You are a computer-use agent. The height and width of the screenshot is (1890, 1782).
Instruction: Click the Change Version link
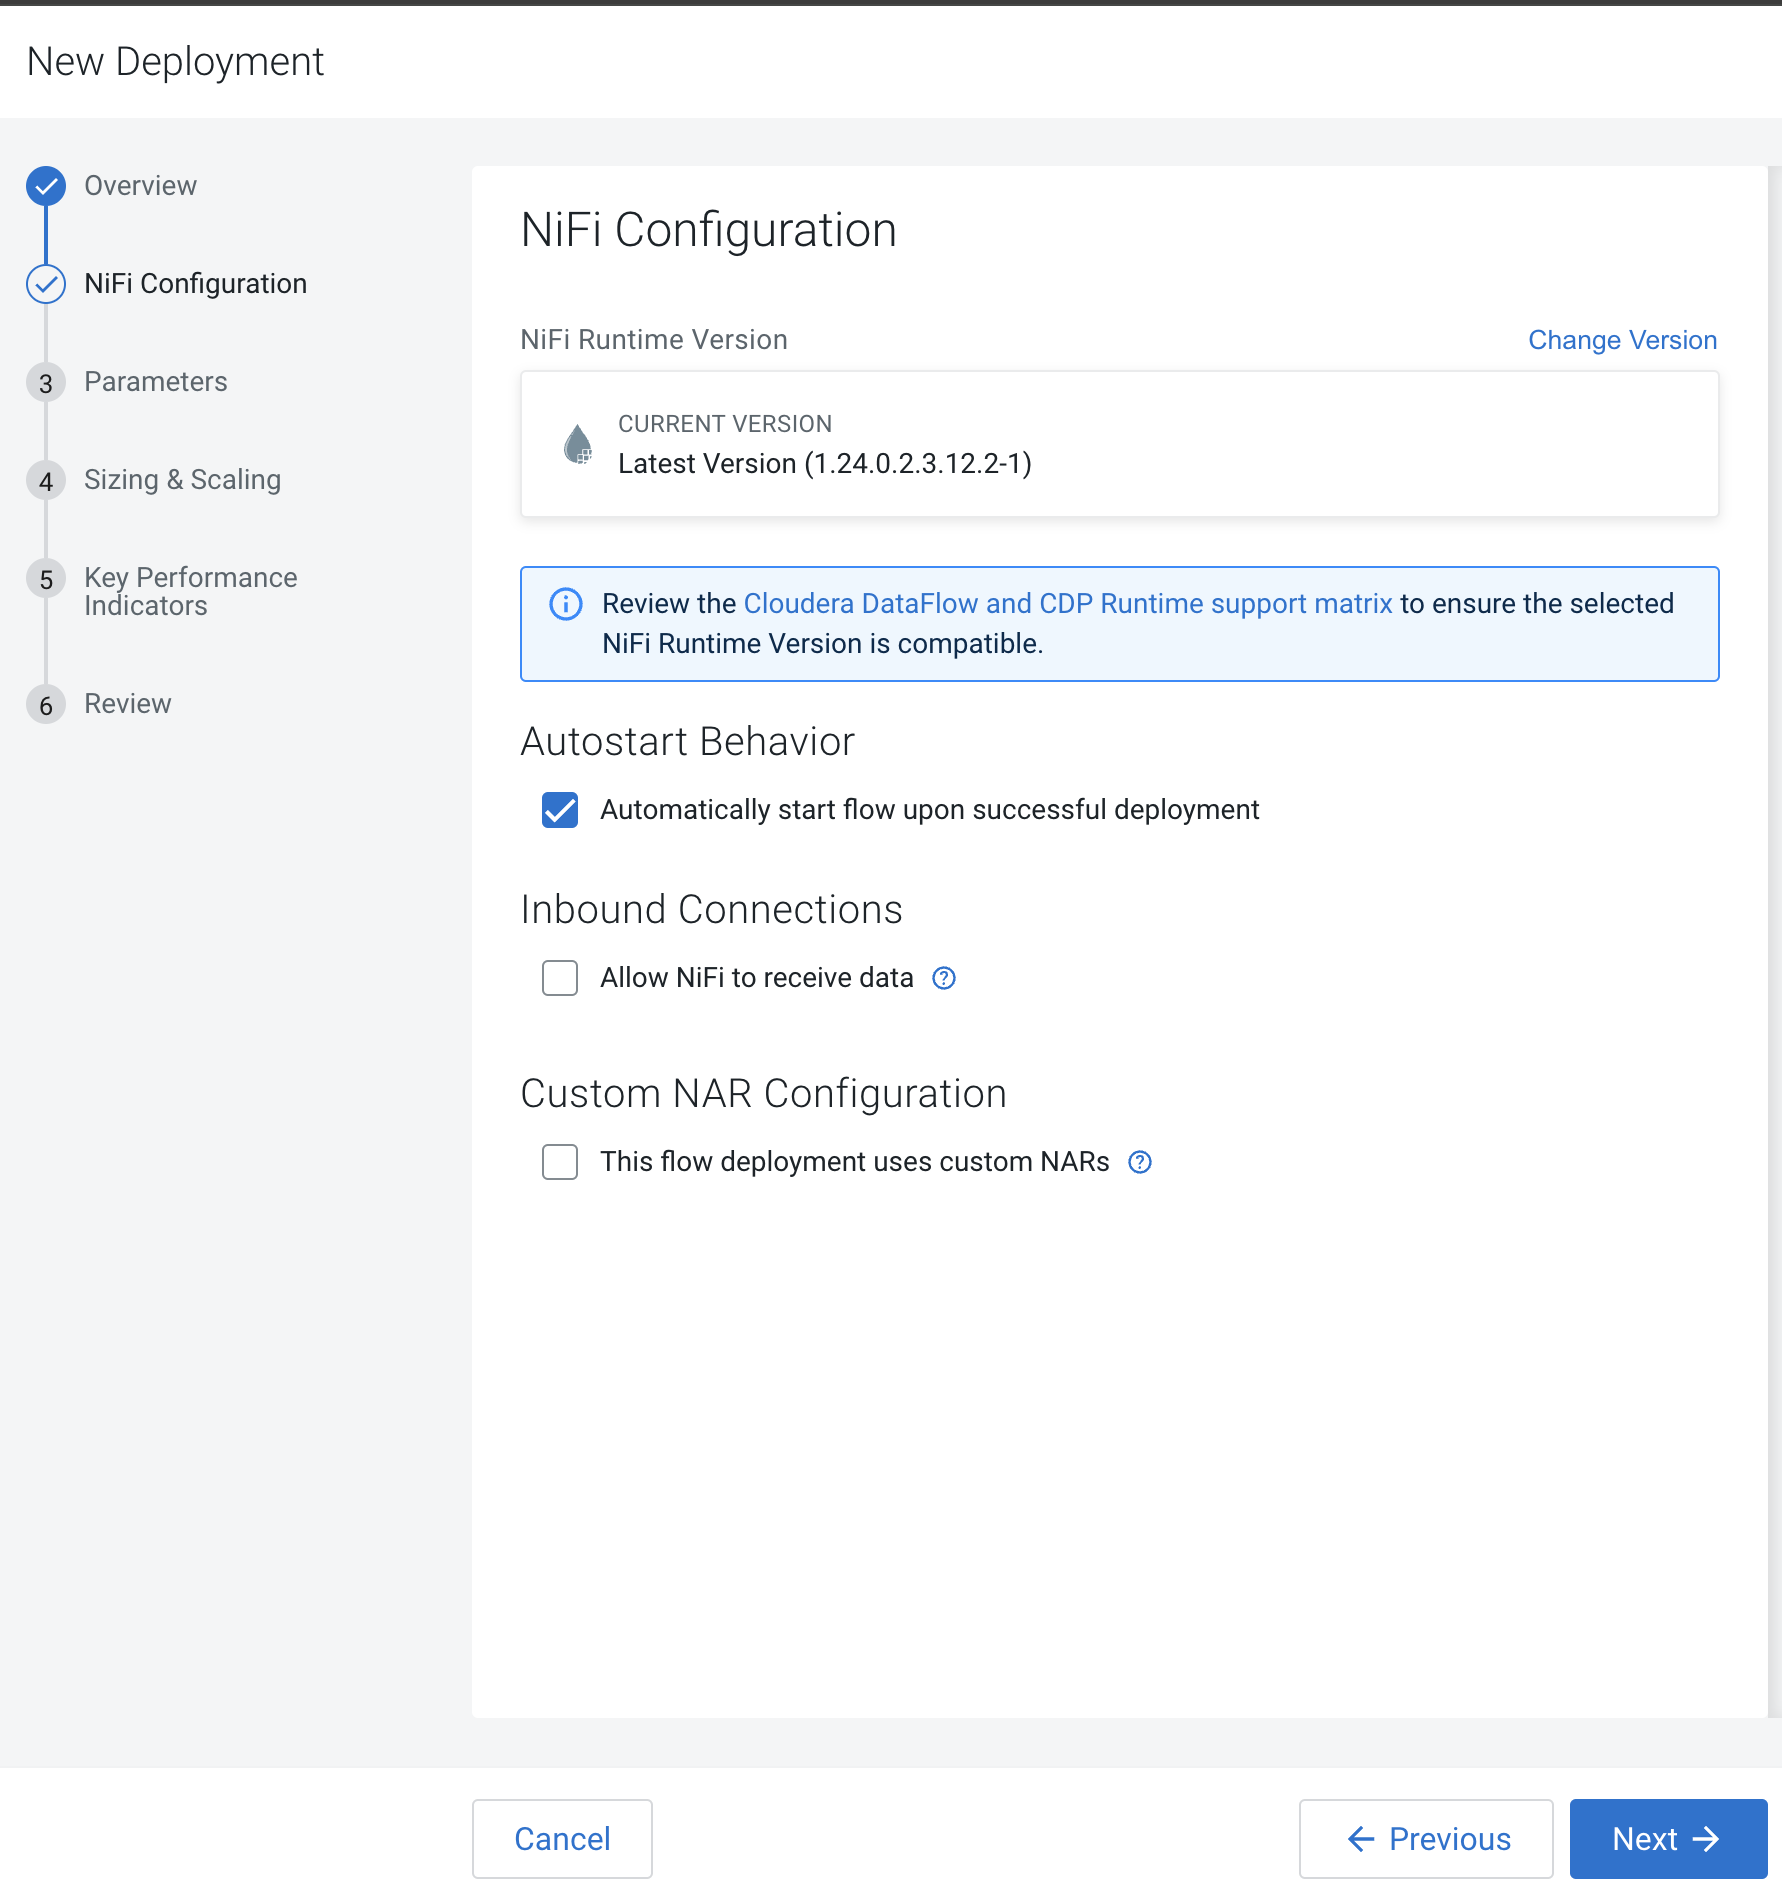(1622, 340)
